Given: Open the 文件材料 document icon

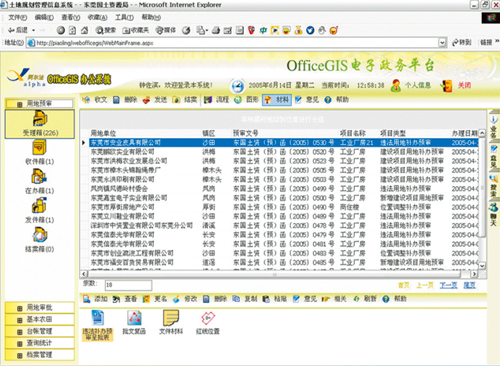Looking at the screenshot, I should (171, 322).
